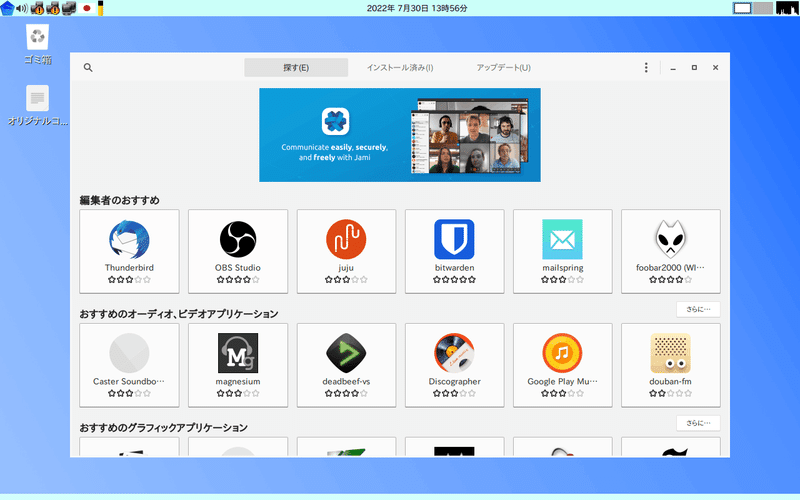Open the Caster Soundboard placeholder icon
The width and height of the screenshot is (800, 500).
click(x=129, y=353)
